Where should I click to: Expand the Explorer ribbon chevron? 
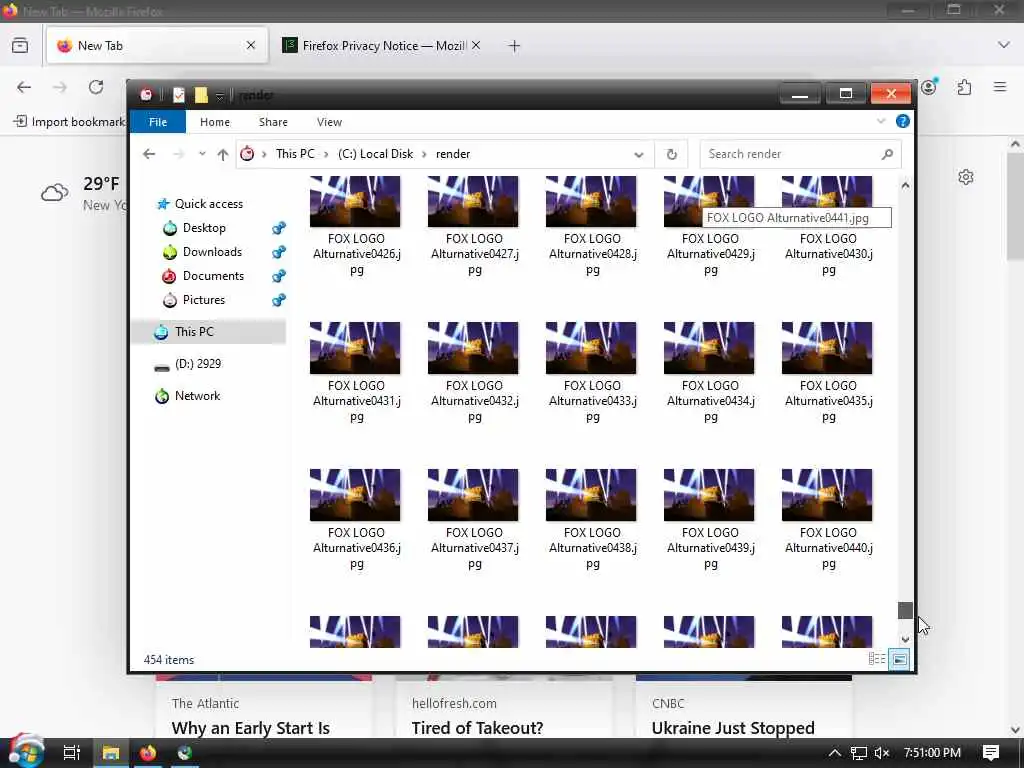(881, 121)
